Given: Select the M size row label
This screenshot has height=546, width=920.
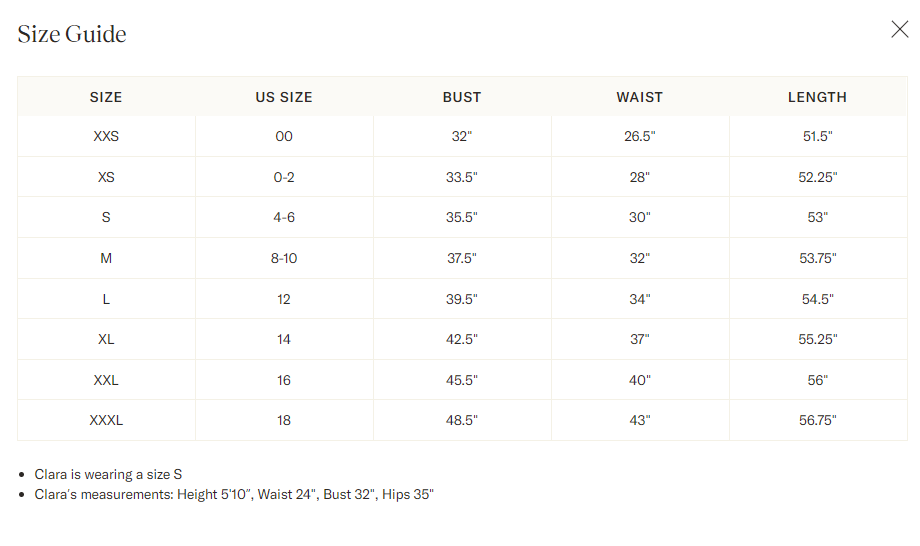Looking at the screenshot, I should 106,258.
